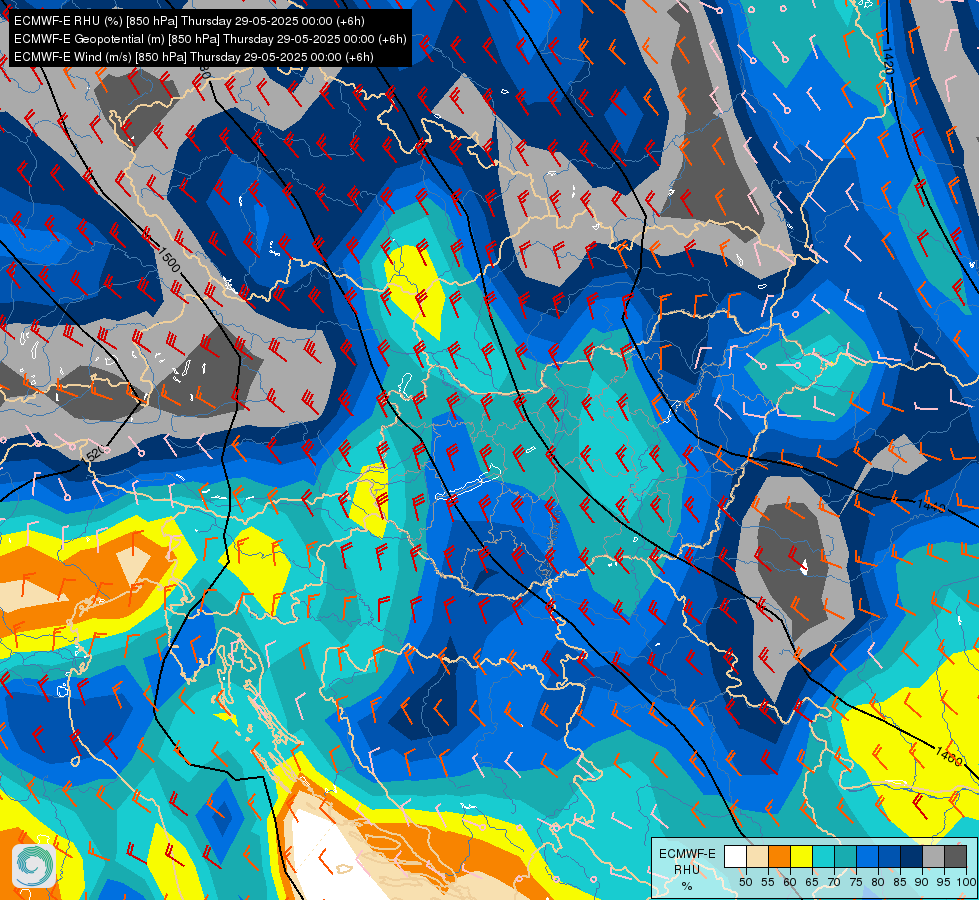Viewport: 979px width, 900px height.
Task: Click the 1460 geopotential contour label
Action: (949, 755)
